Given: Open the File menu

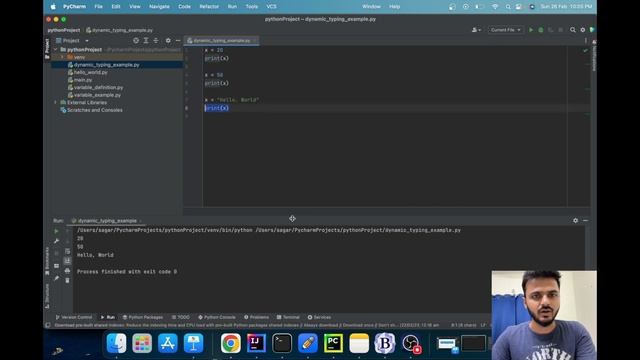Looking at the screenshot, I should [98, 7].
